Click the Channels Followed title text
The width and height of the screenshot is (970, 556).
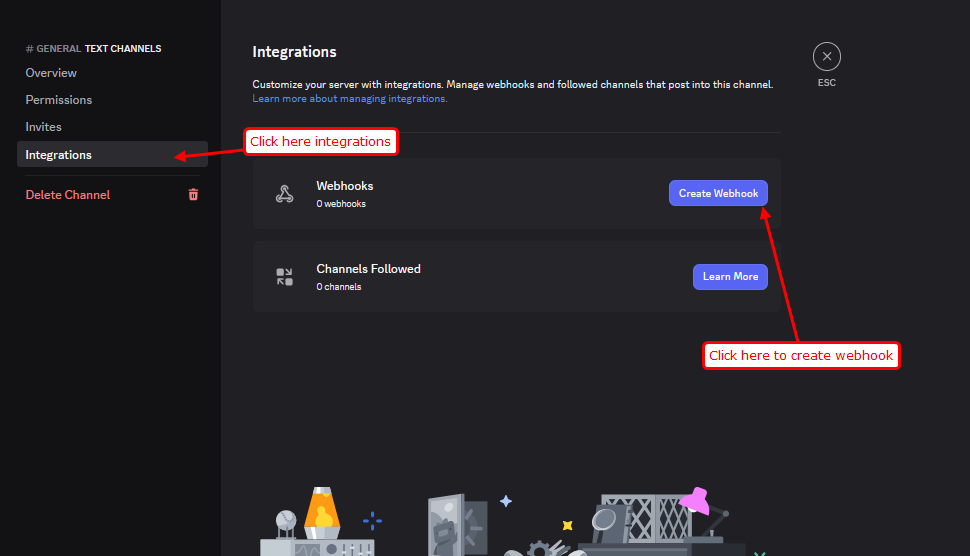click(368, 269)
